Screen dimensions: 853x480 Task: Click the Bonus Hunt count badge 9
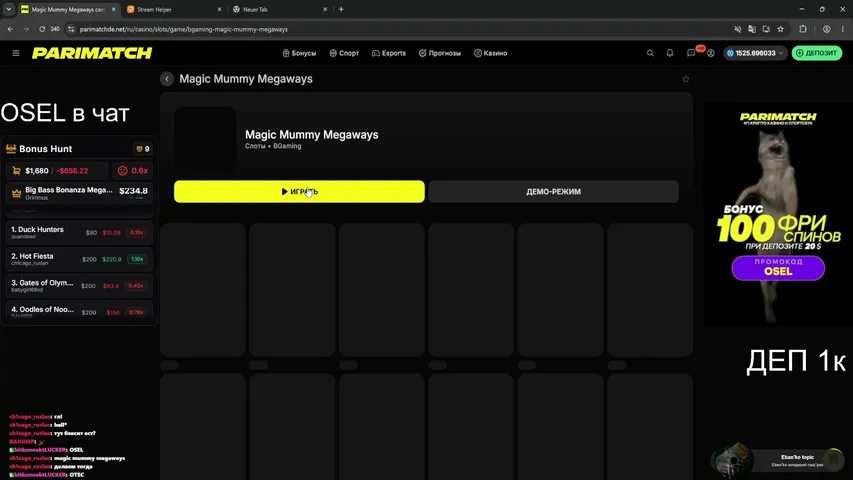coord(143,149)
